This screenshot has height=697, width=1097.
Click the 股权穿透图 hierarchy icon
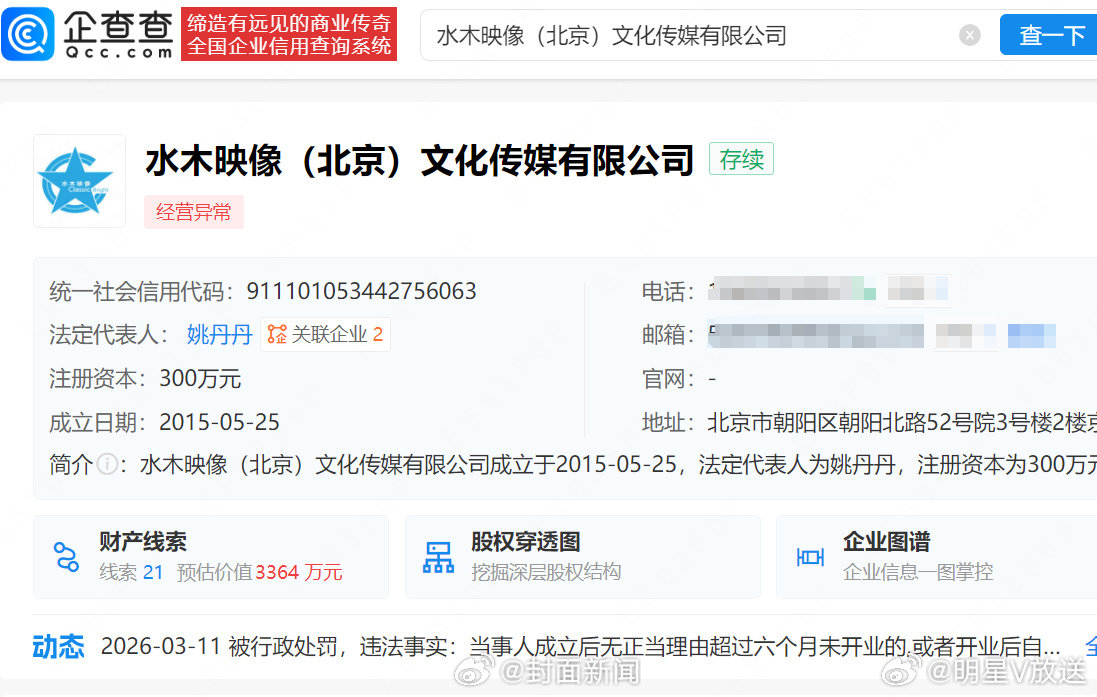[439, 558]
